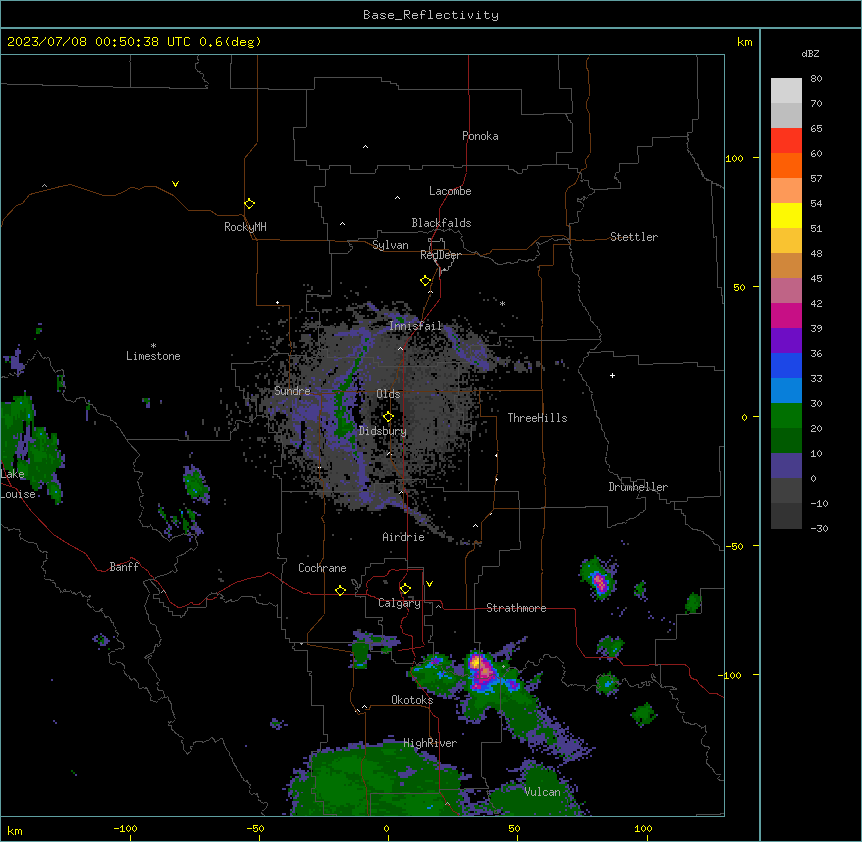
Task: Click the dBZ legend heading
Action: 810,54
